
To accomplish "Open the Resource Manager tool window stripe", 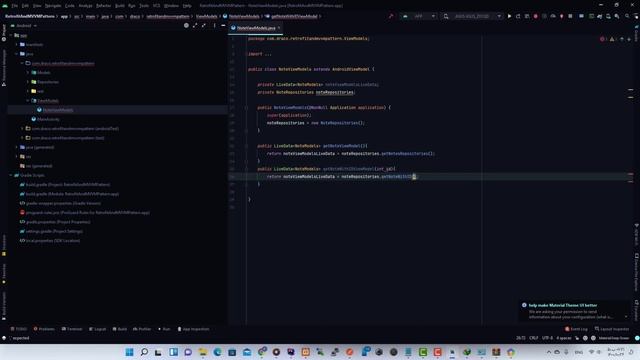I will tap(4, 68).
